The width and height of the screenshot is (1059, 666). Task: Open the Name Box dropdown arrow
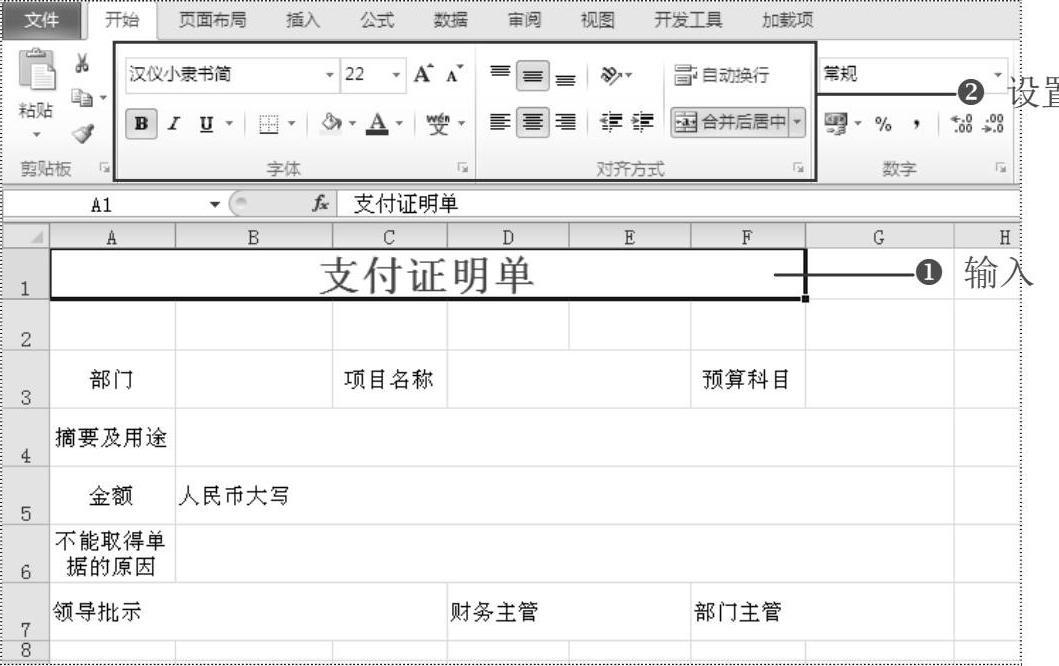tap(215, 204)
